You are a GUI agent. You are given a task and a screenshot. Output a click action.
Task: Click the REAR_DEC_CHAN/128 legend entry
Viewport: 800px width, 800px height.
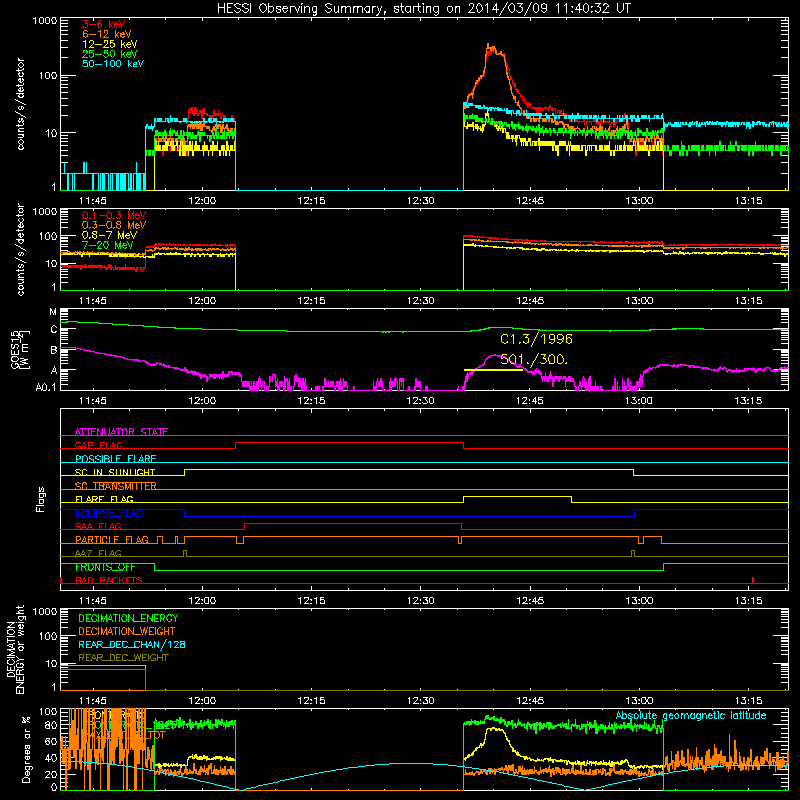pos(132,644)
